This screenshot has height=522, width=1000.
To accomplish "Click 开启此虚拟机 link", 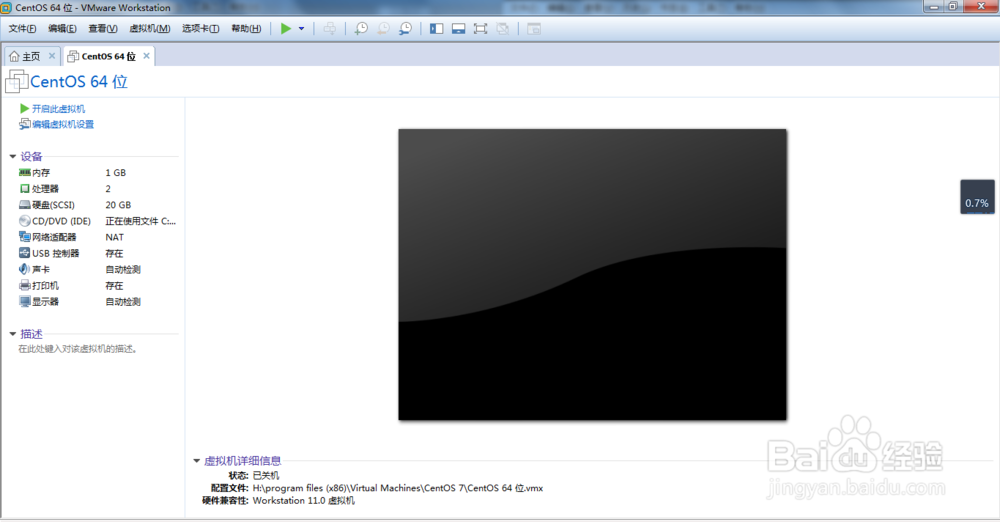I will [59, 108].
